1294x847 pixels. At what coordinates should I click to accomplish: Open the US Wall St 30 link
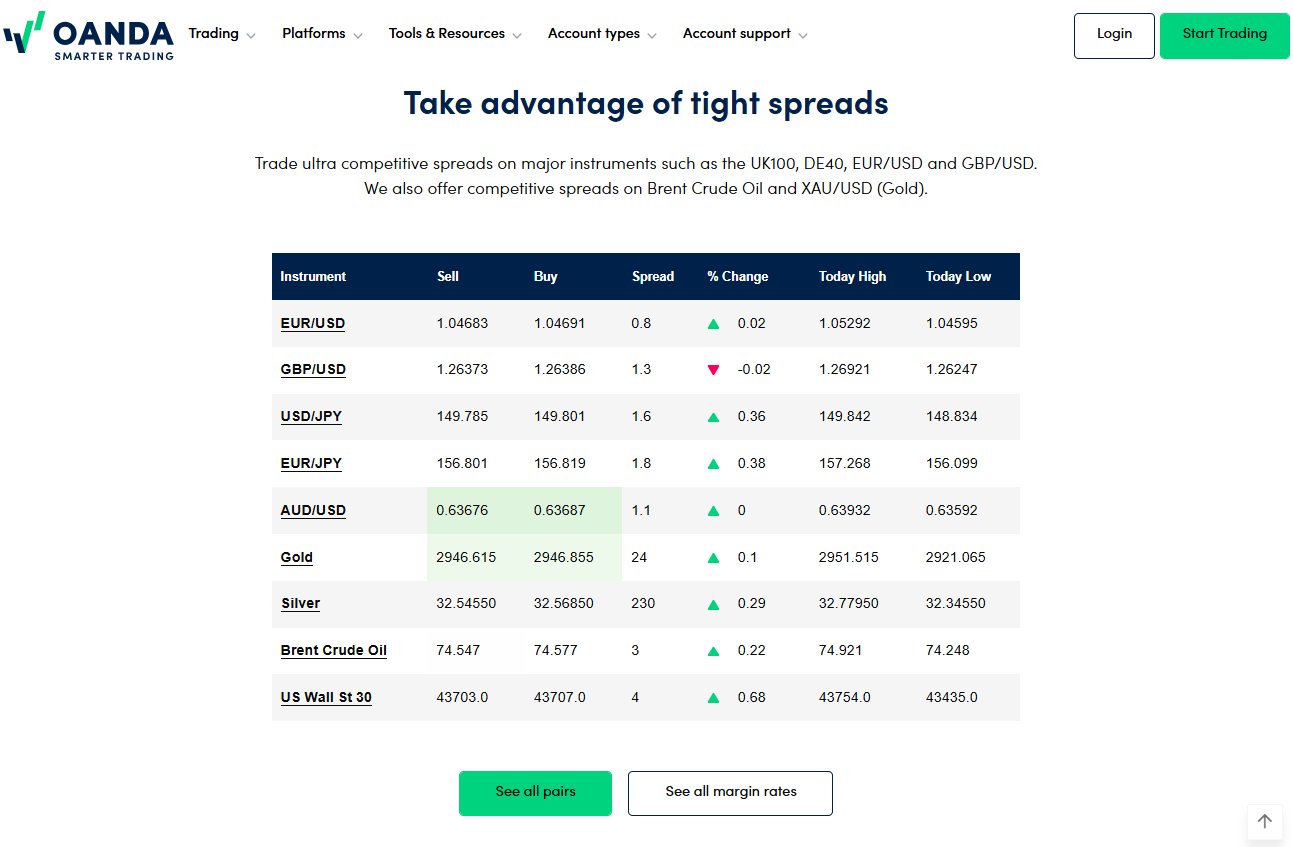click(326, 698)
